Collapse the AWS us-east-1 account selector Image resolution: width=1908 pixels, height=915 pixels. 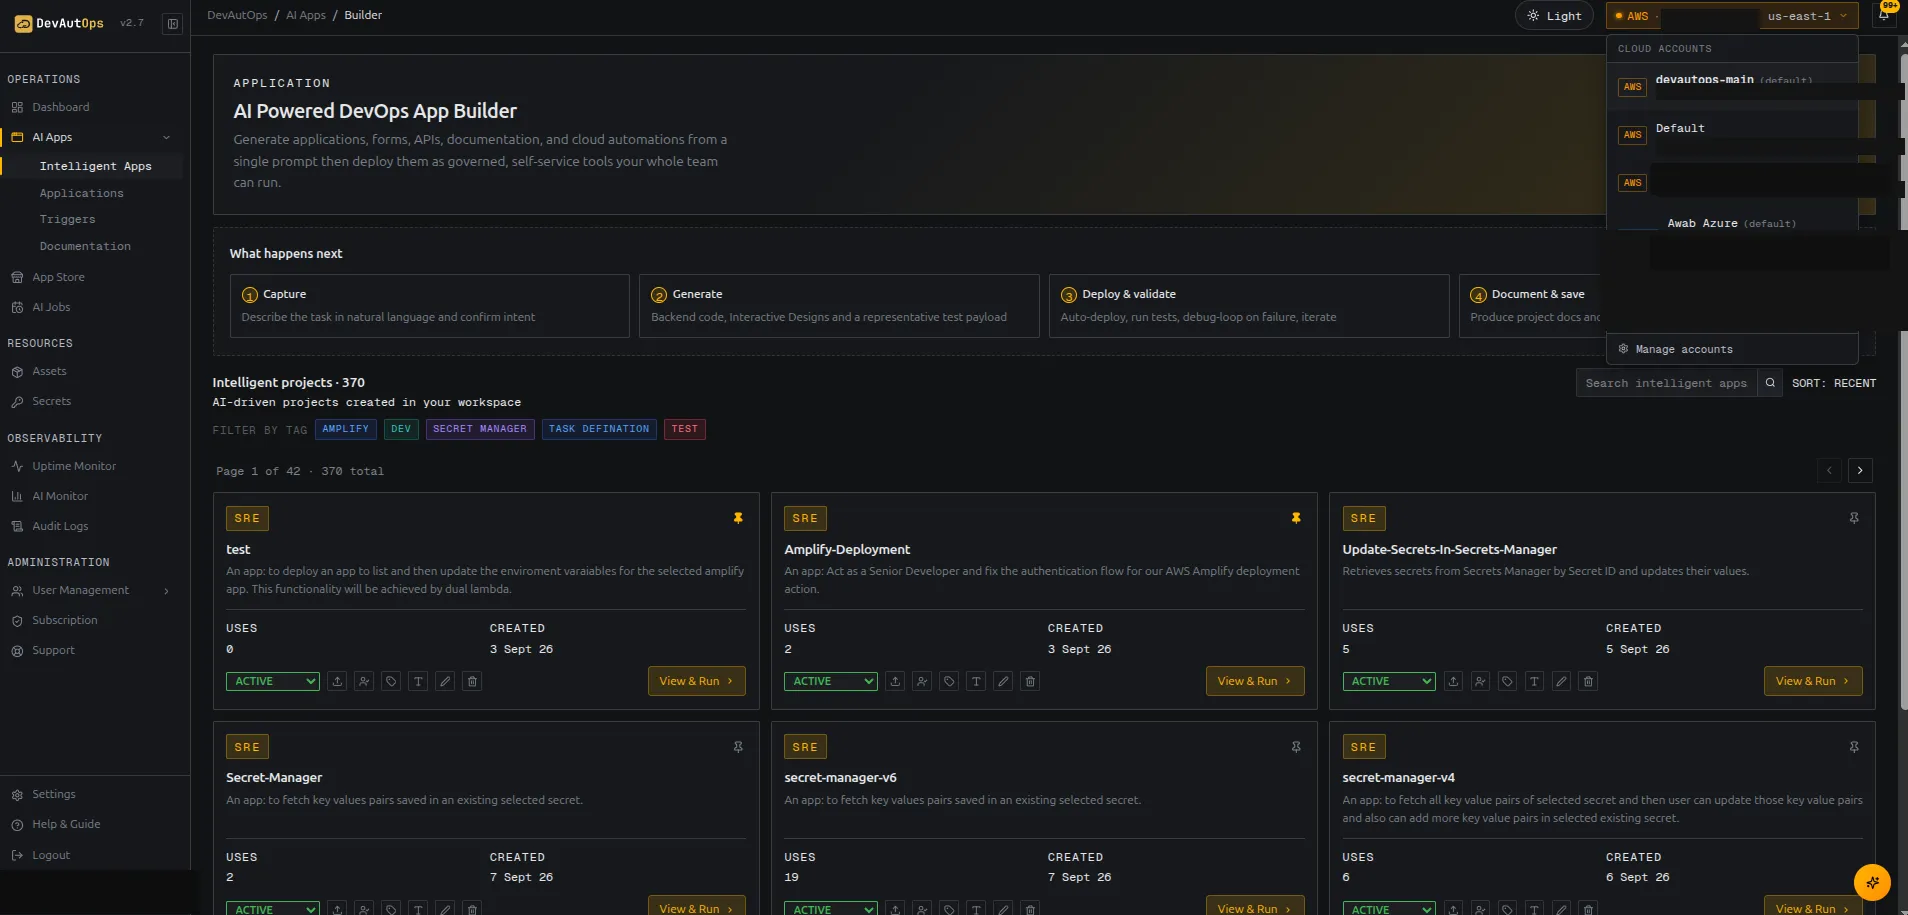pos(1732,16)
